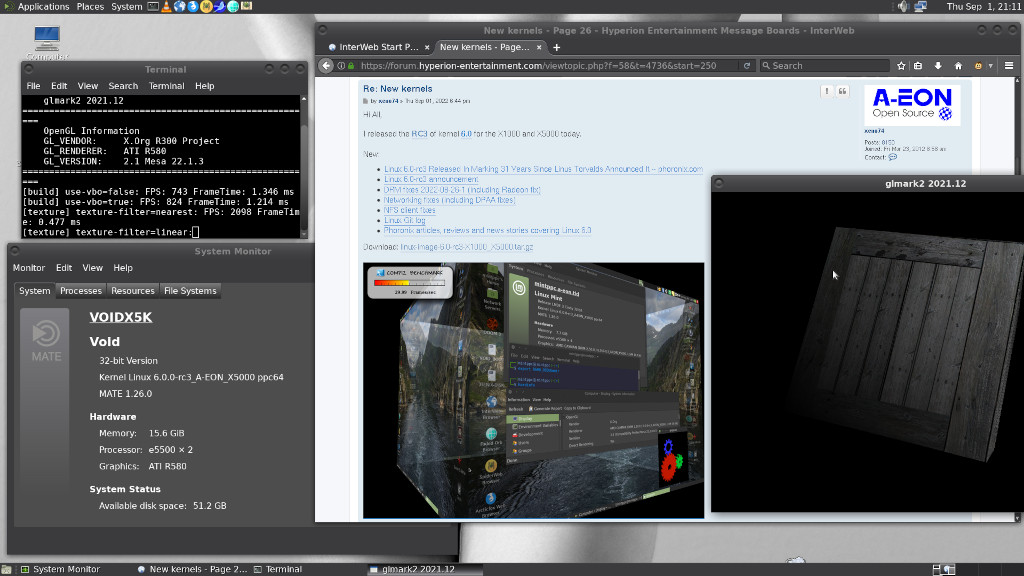Quote the post with the quotation icon
This screenshot has height=576, width=1024.
842,91
